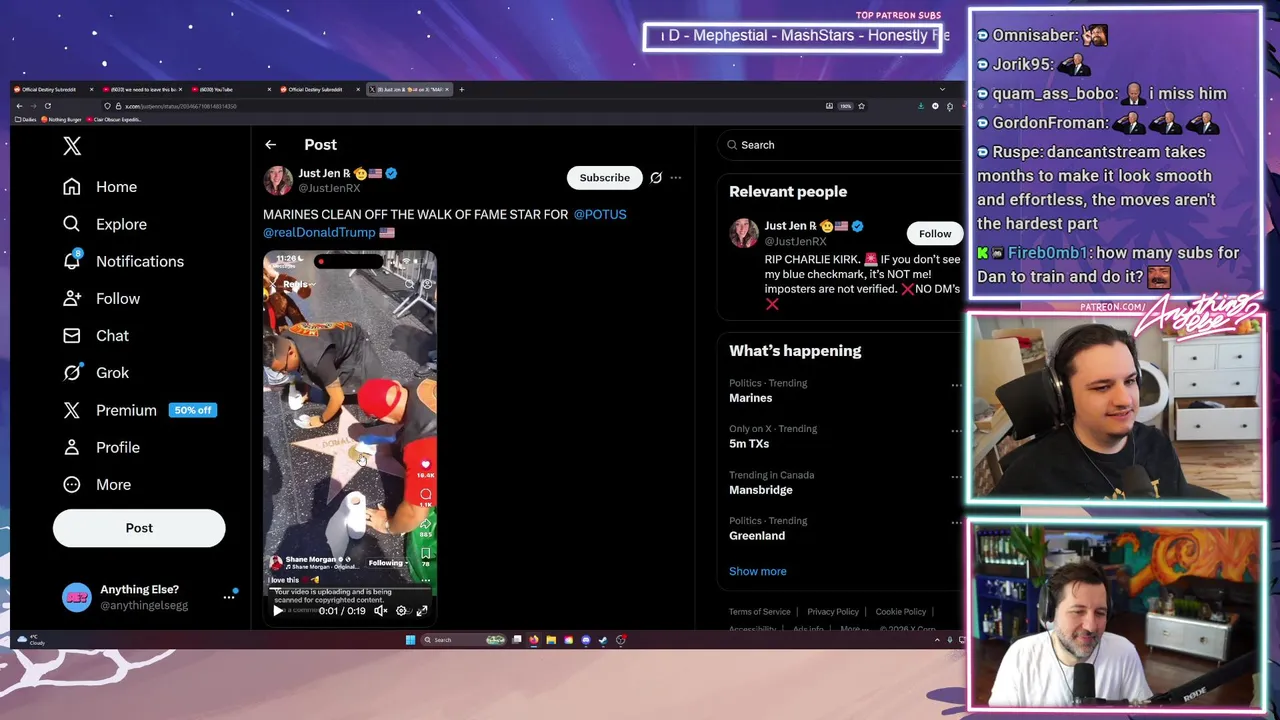1280x720 pixels.
Task: Expand the video to fullscreen
Action: pos(422,611)
